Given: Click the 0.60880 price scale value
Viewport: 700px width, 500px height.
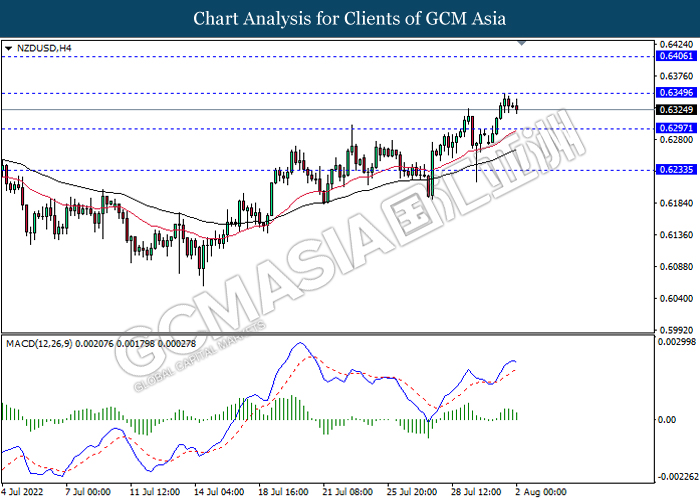Looking at the screenshot, I should click(x=676, y=267).
